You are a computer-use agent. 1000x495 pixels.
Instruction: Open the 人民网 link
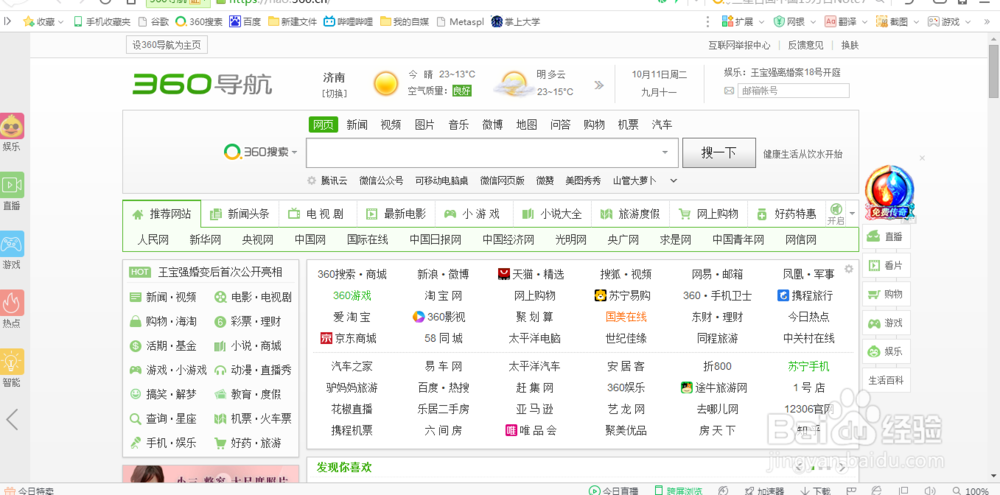pyautogui.click(x=153, y=240)
